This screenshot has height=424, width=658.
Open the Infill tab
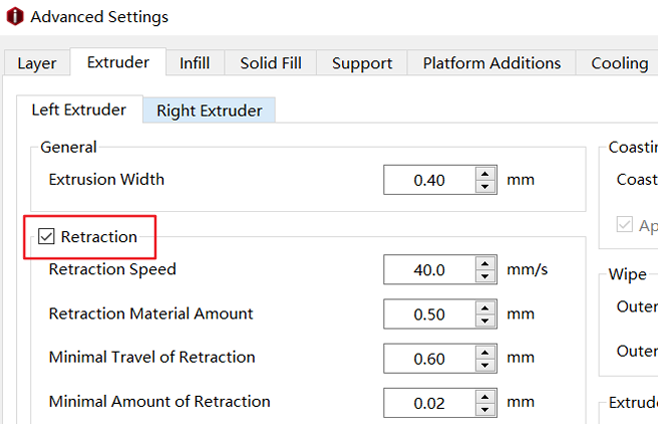195,63
